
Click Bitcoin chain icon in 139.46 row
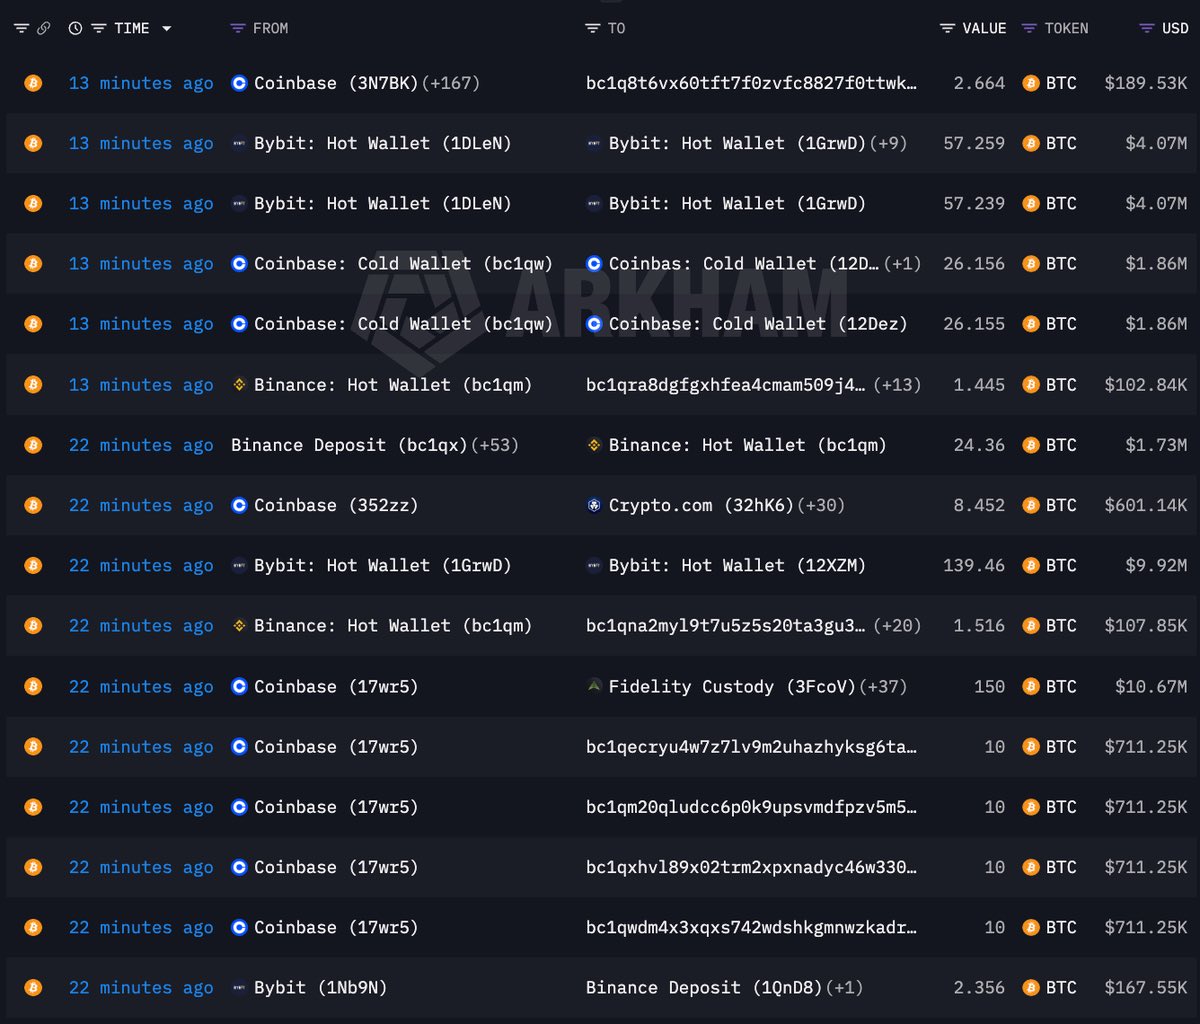(33, 565)
